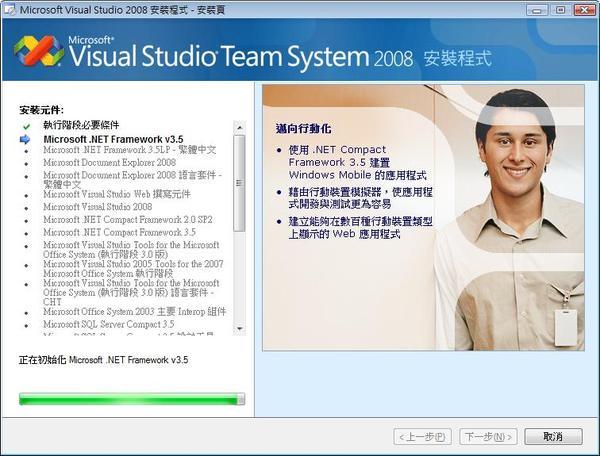The height and width of the screenshot is (456, 600).
Task: Click the green installation progress bar
Action: click(132, 399)
